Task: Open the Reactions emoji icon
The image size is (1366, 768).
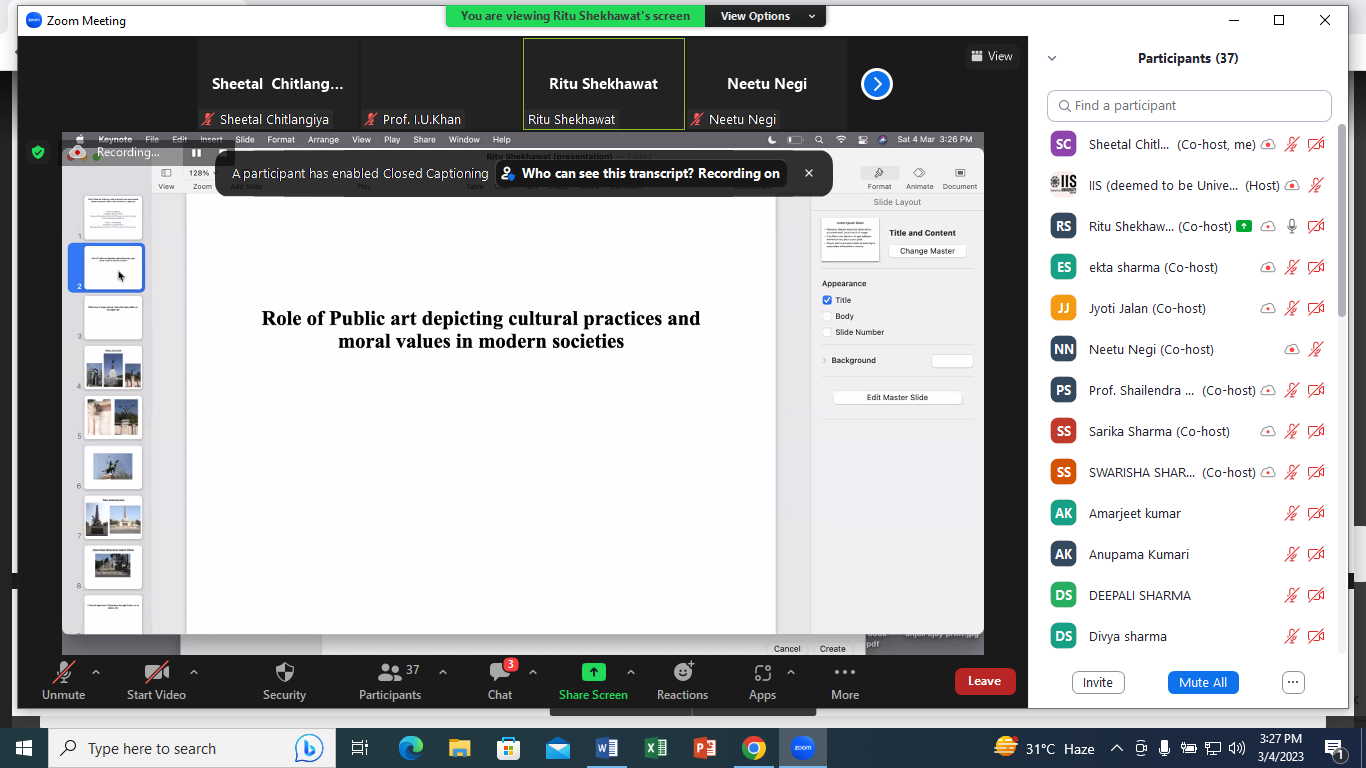Action: (x=682, y=672)
